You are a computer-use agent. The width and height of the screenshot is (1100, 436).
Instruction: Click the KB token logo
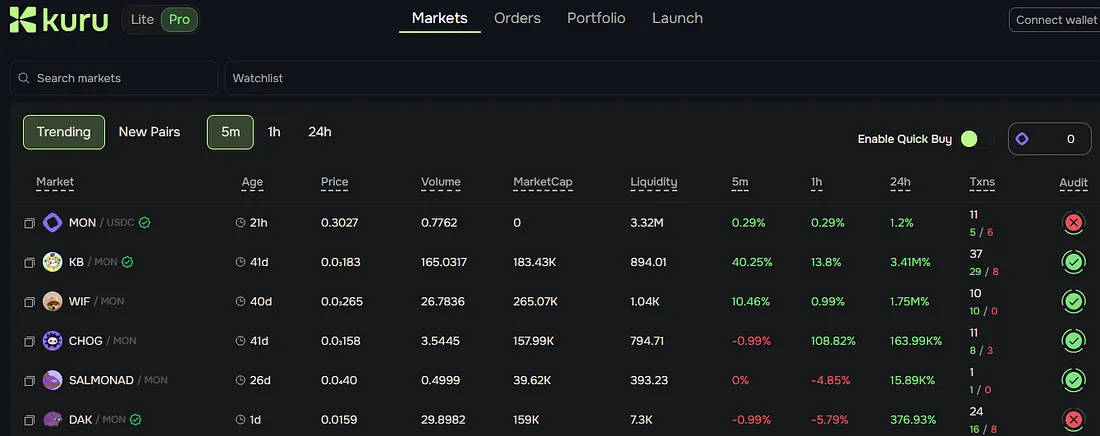[x=53, y=262]
